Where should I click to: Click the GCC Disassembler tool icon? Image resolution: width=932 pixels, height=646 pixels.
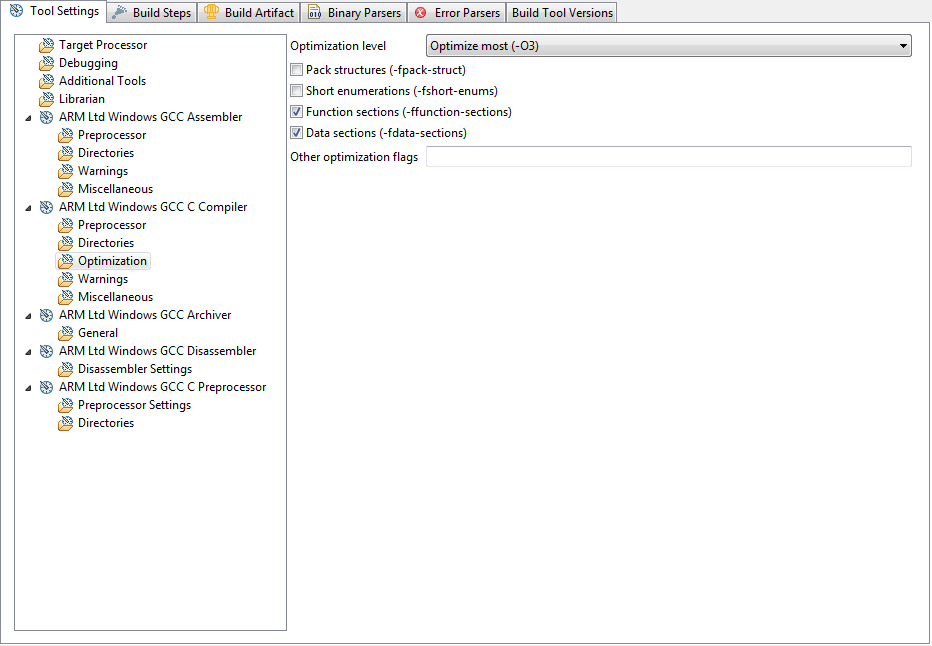(x=46, y=351)
